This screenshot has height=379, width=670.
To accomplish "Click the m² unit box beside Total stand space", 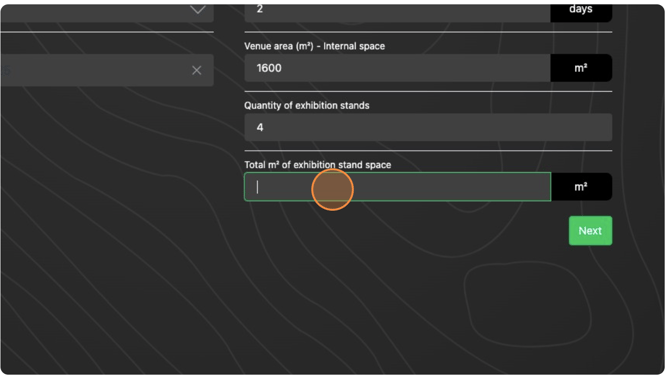I will 581,187.
